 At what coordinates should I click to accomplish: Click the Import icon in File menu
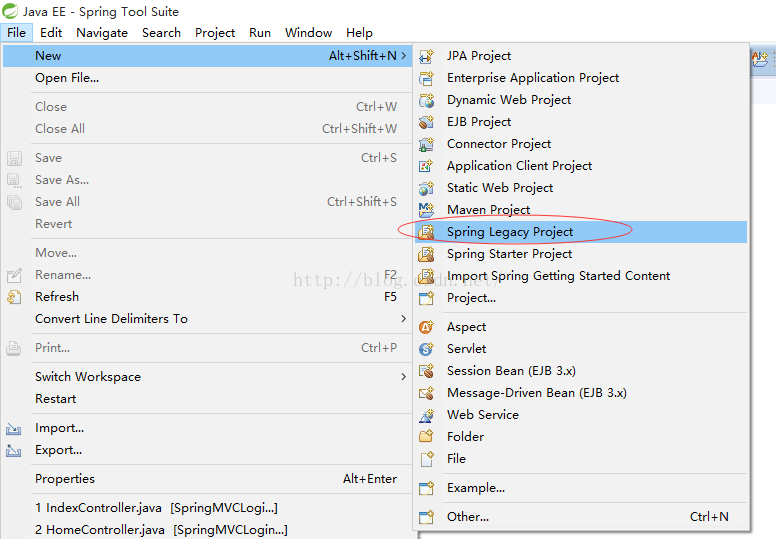14,429
